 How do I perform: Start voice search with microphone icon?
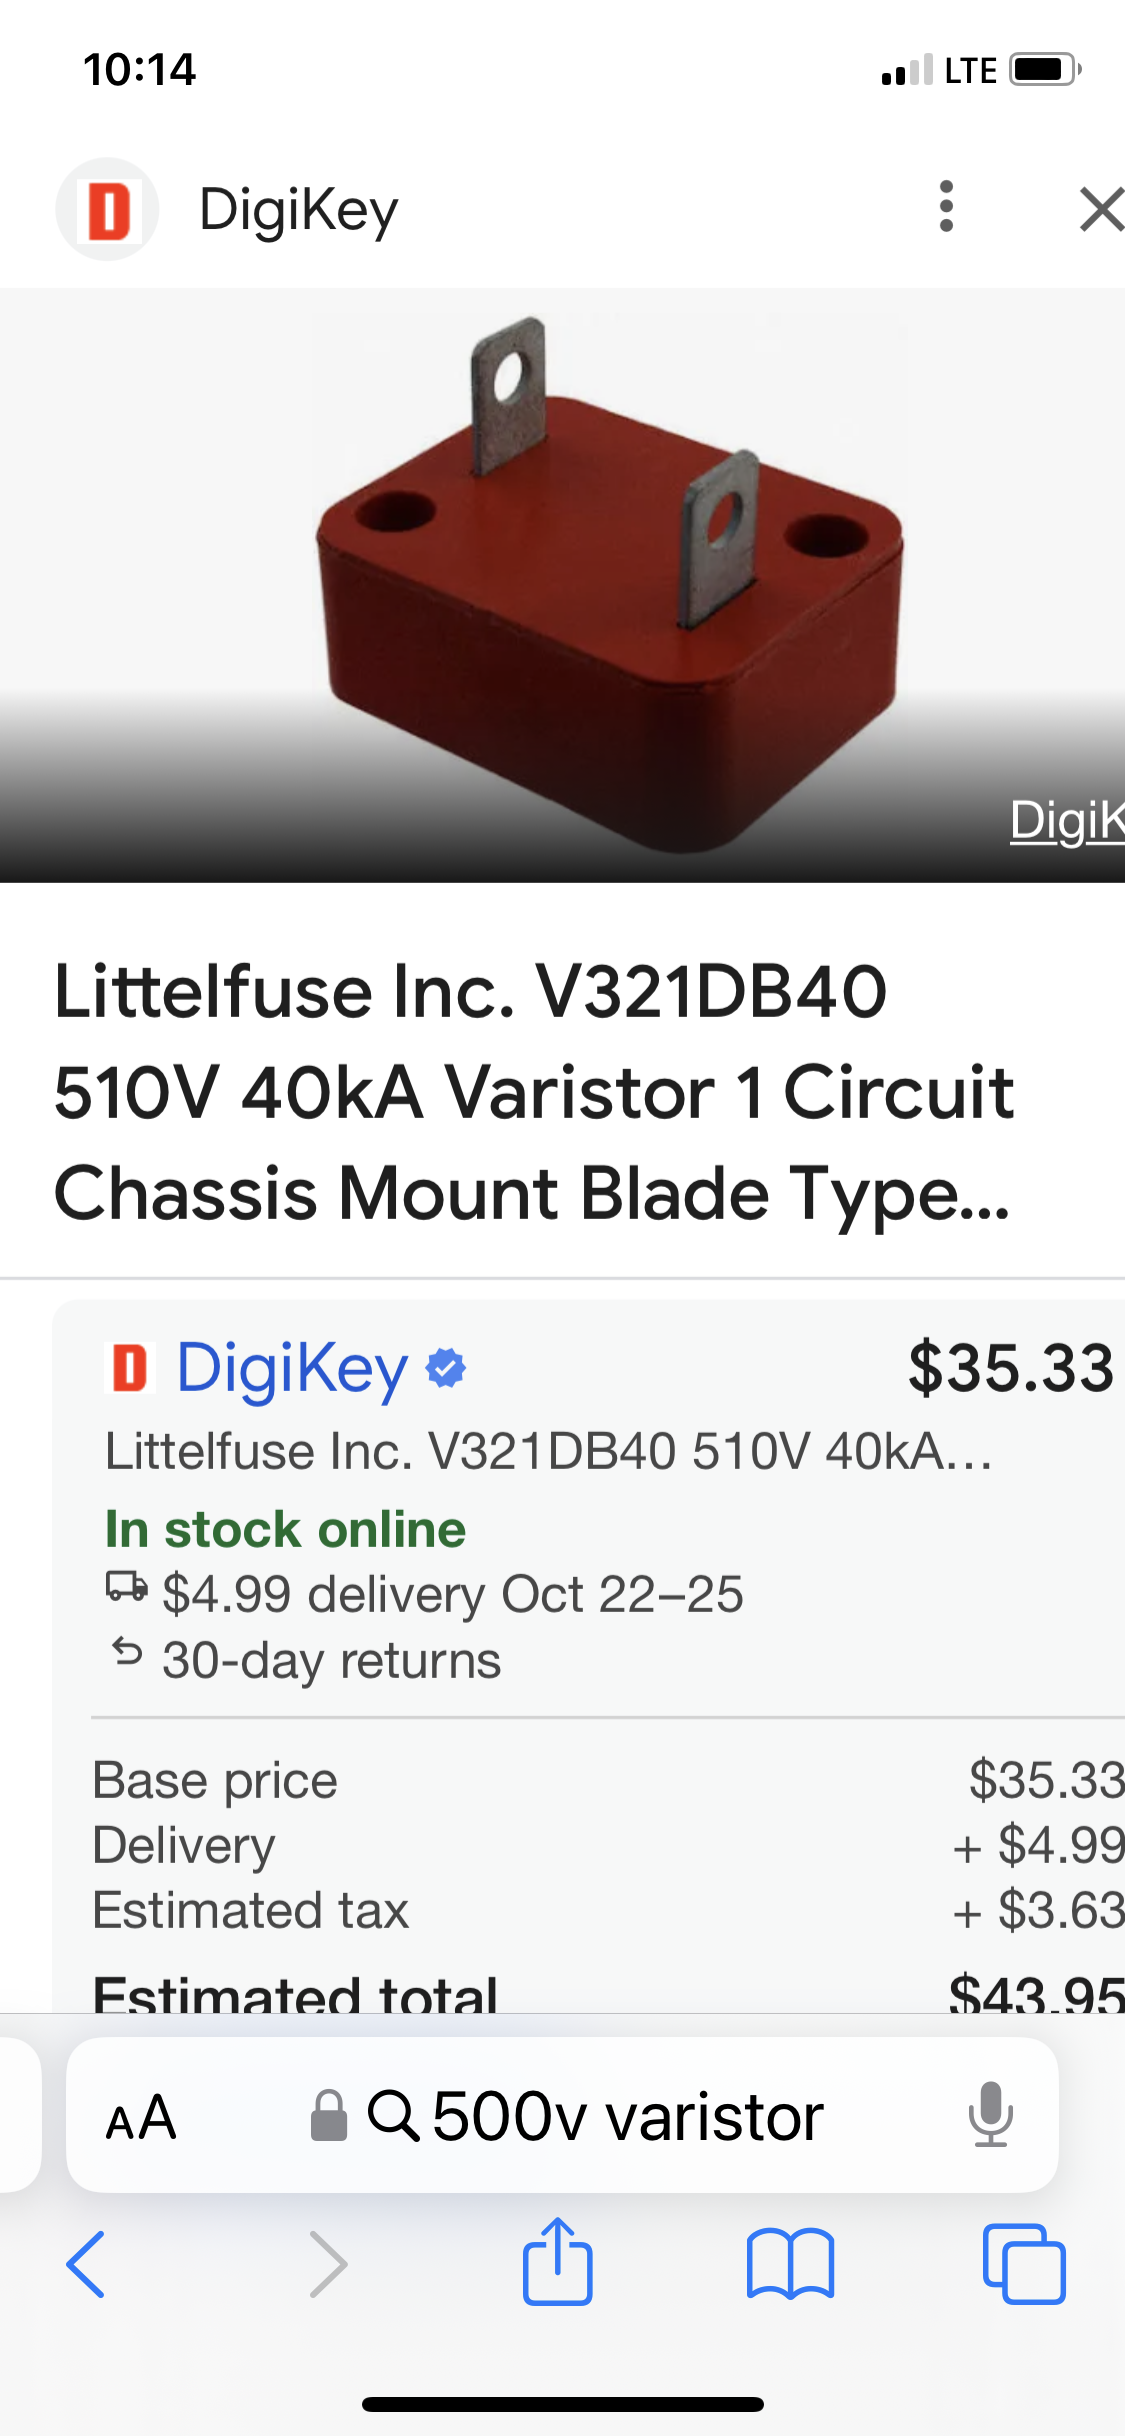click(x=990, y=2115)
